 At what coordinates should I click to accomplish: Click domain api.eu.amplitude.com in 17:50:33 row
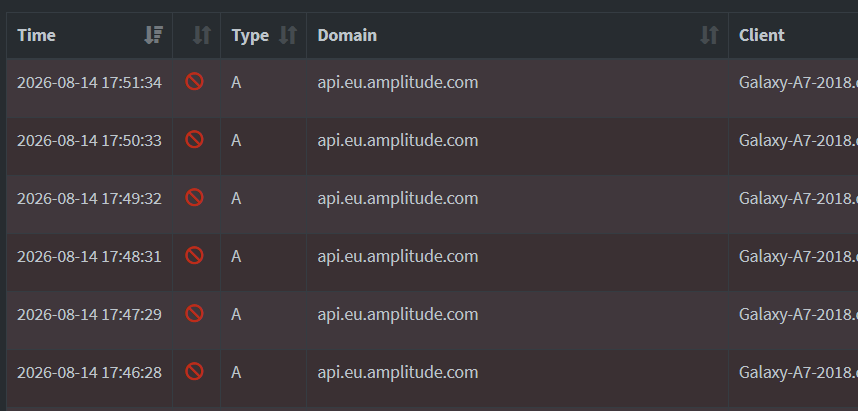(x=398, y=141)
